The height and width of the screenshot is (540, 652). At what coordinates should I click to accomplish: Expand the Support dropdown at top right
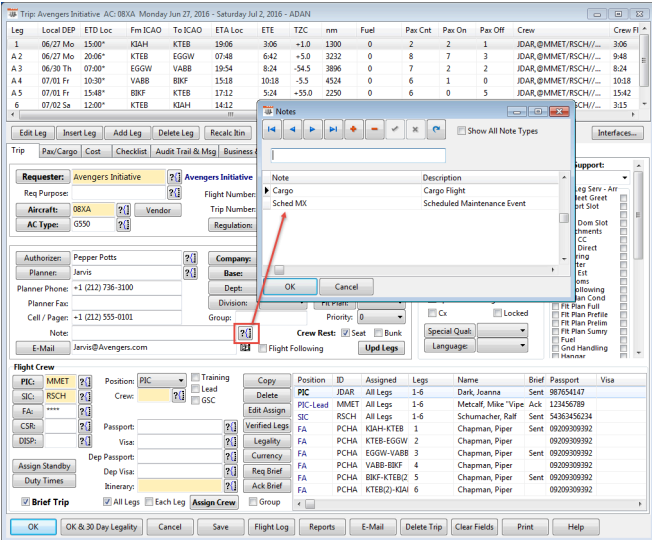(x=625, y=178)
